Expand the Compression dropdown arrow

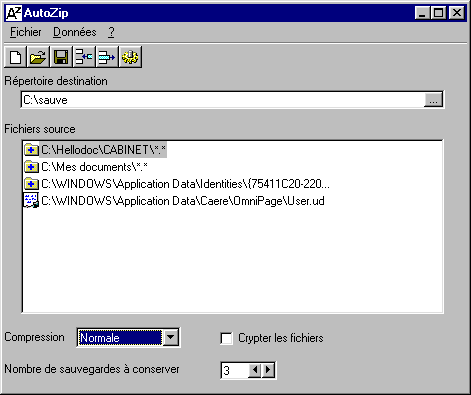point(170,337)
